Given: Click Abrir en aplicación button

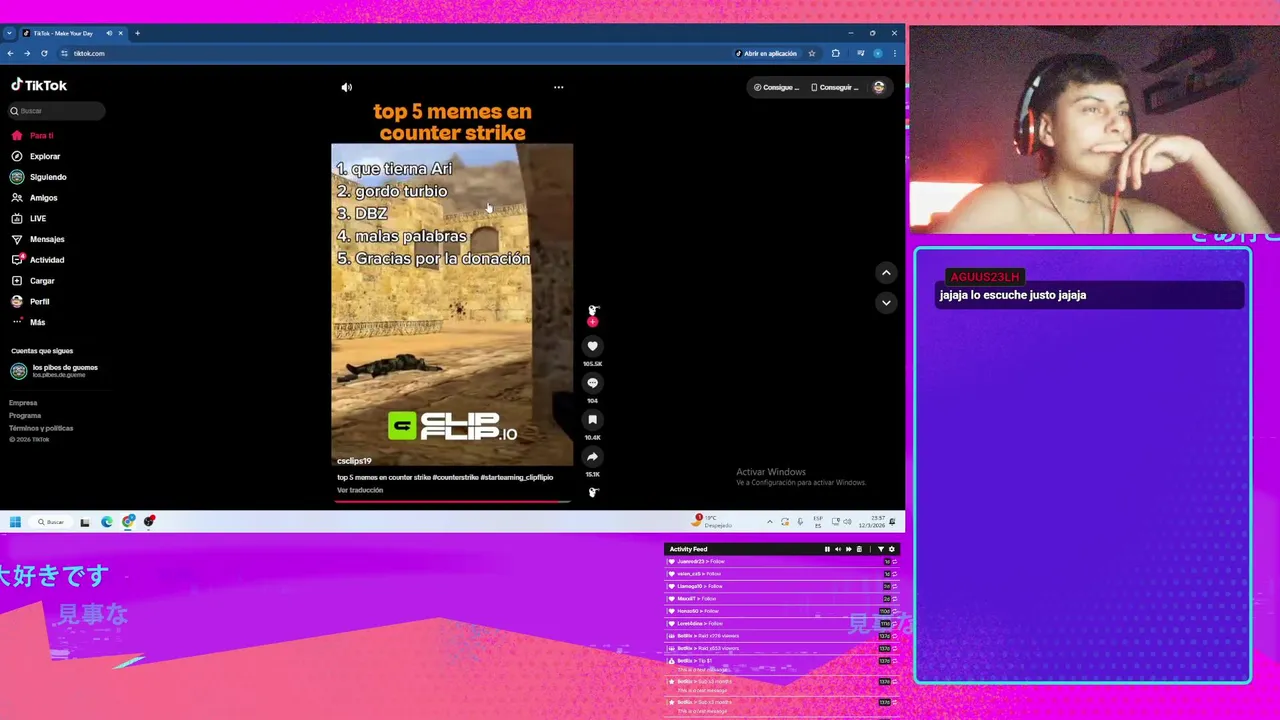Looking at the screenshot, I should pos(767,53).
